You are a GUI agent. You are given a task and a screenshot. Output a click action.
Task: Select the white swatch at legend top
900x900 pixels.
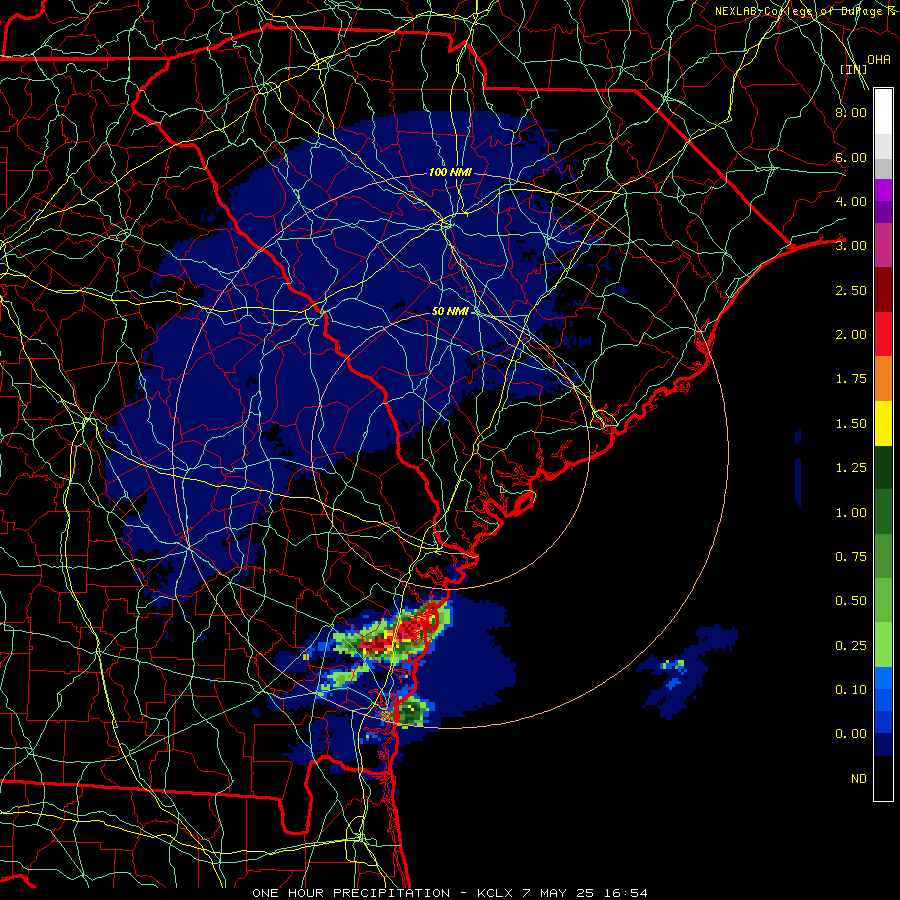click(x=883, y=112)
